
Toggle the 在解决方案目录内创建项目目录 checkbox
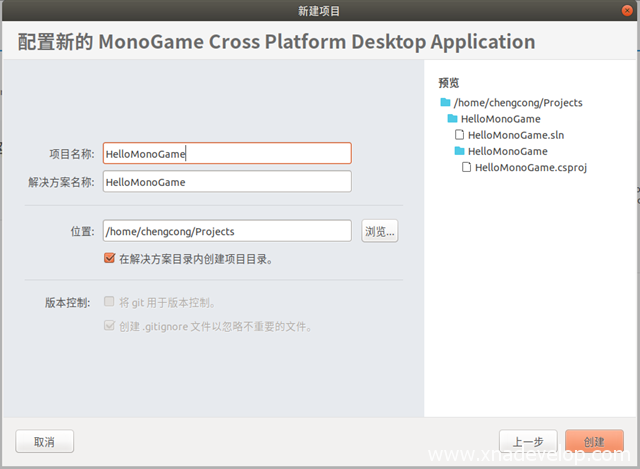[110, 258]
